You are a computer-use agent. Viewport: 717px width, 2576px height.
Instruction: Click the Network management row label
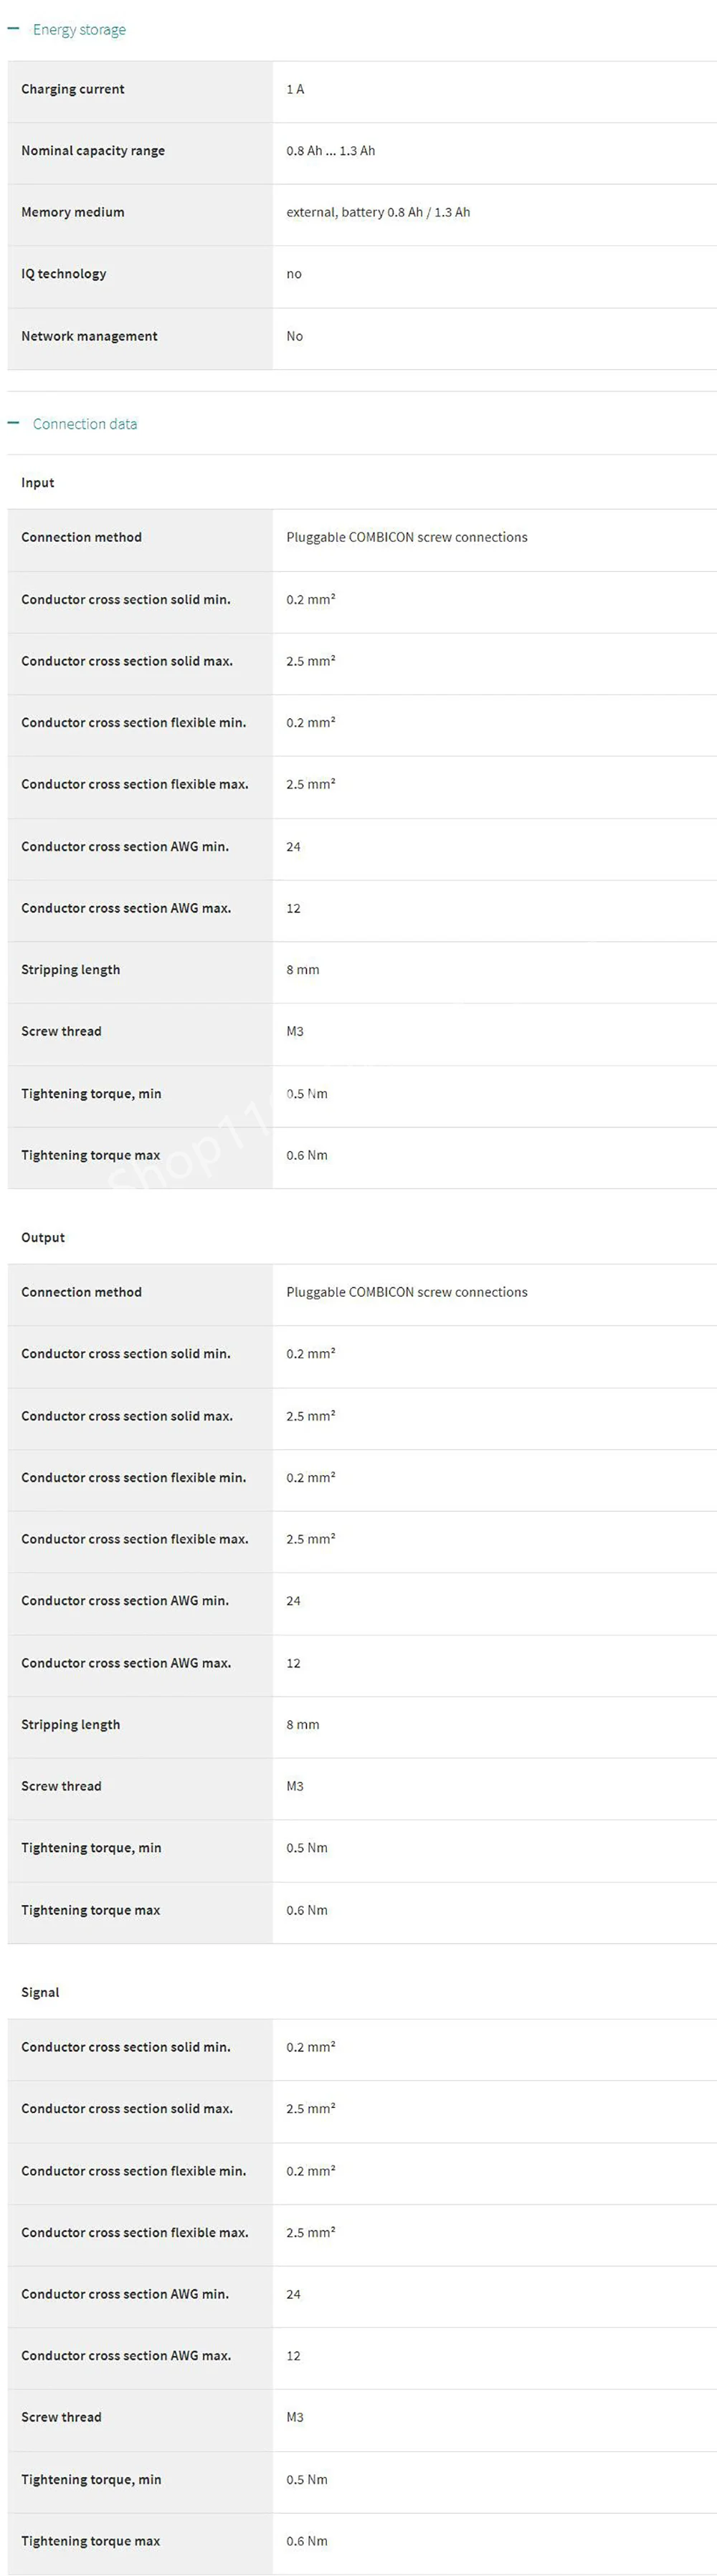89,336
